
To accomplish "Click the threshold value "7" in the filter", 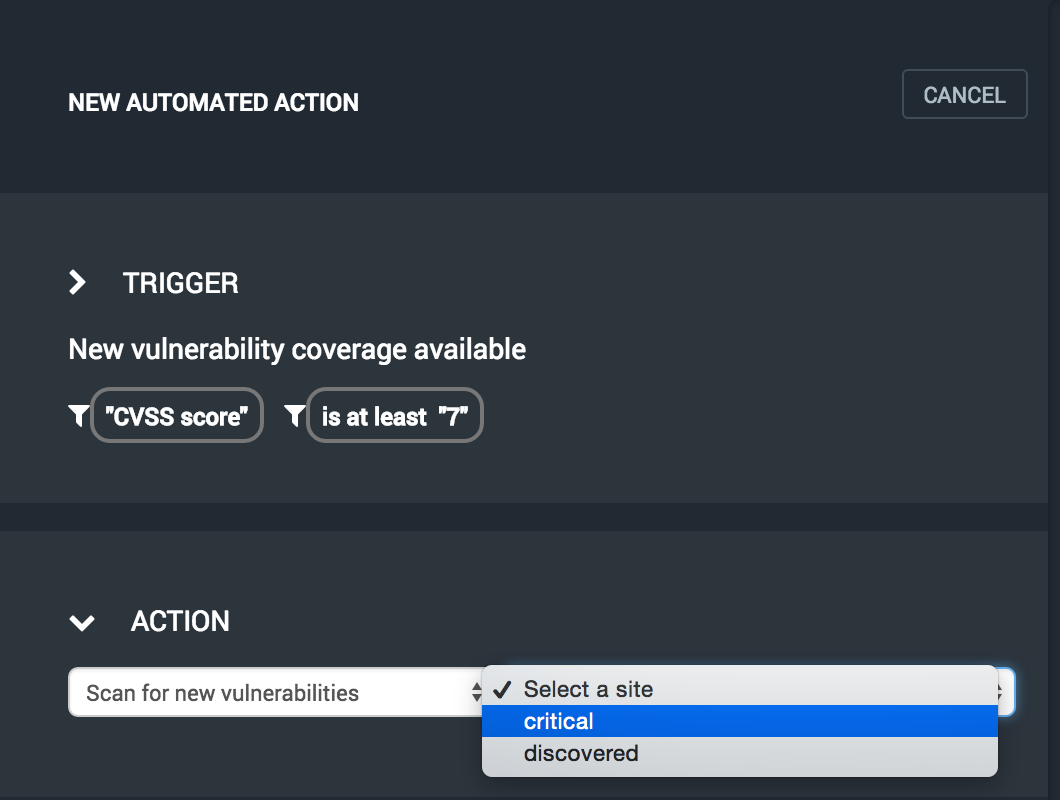I will [x=453, y=416].
